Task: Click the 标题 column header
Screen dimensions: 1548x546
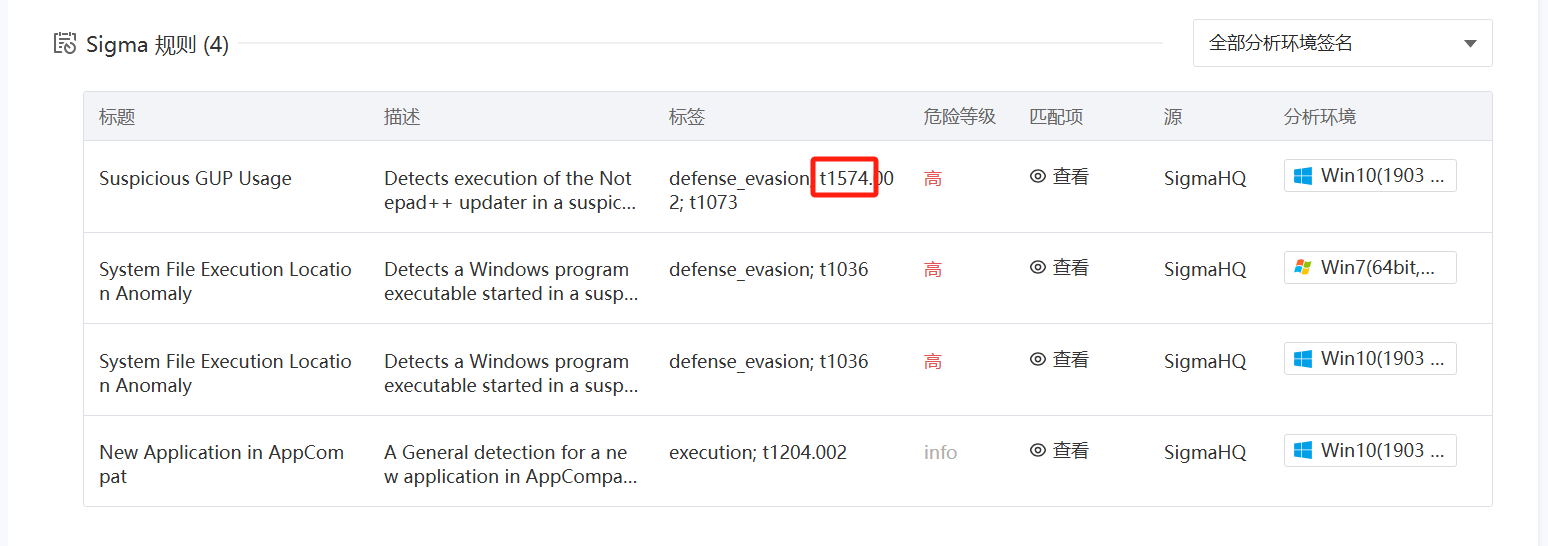Action: [x=117, y=117]
